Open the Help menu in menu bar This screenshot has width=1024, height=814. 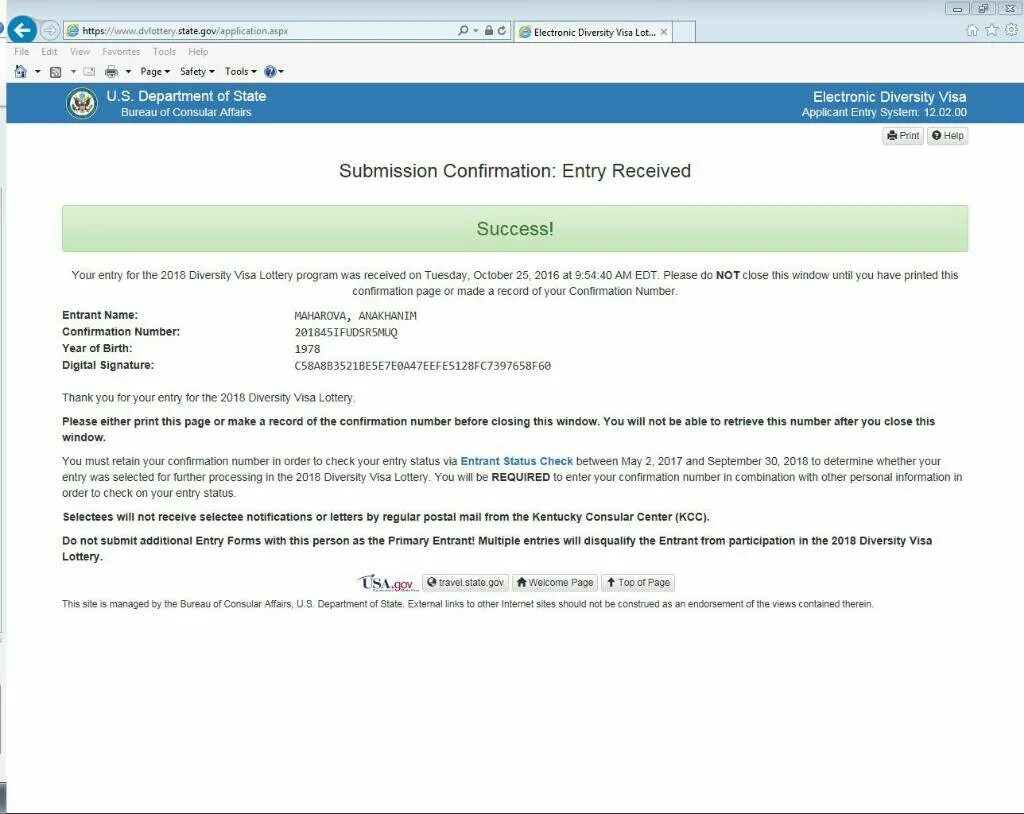pos(198,52)
